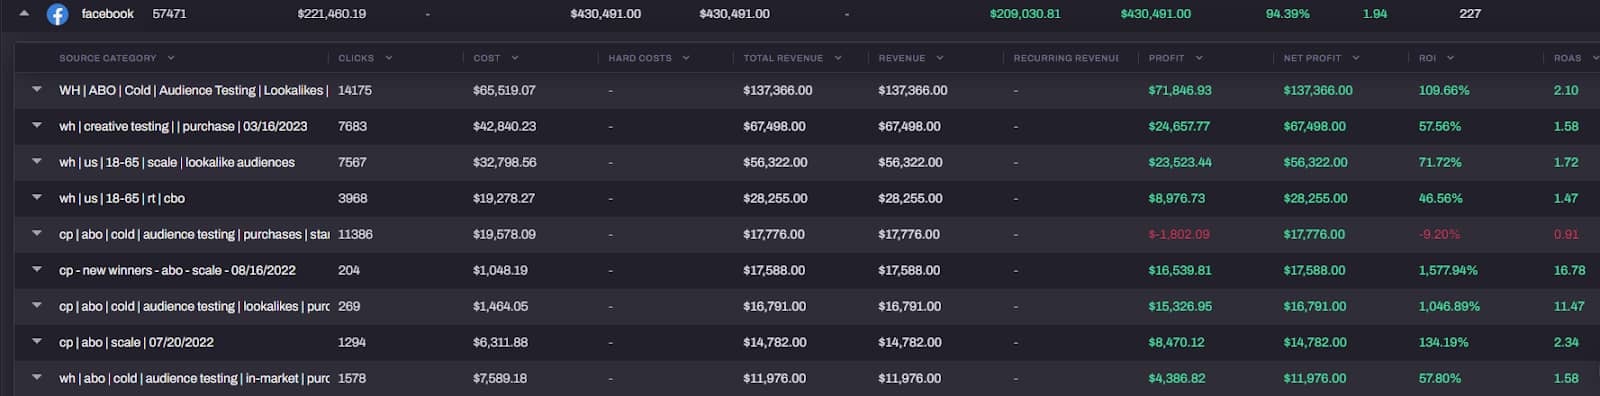
Task: Open the Clicks column dropdown arrow
Action: pyautogui.click(x=389, y=58)
